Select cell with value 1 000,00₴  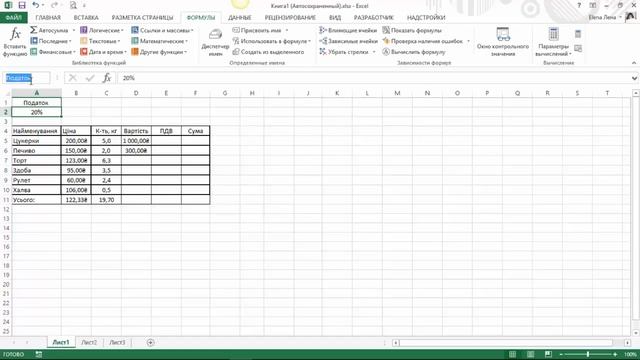(136, 140)
